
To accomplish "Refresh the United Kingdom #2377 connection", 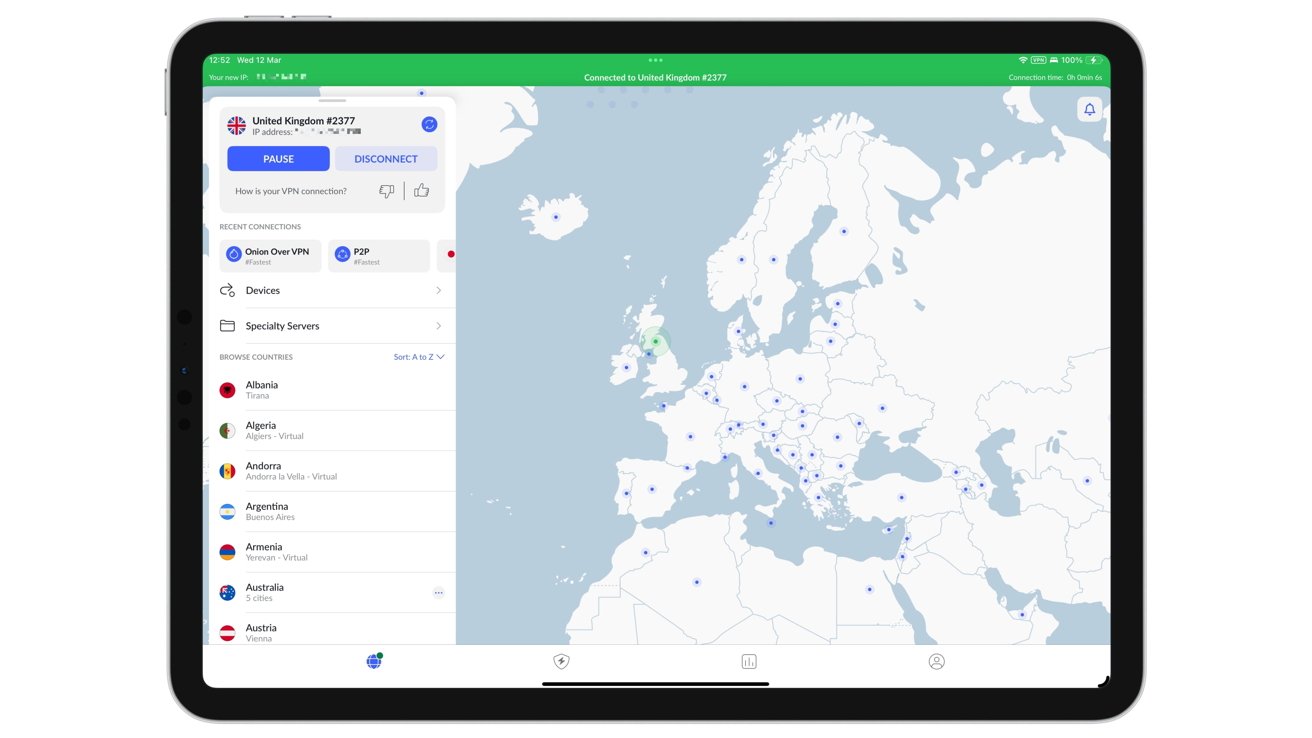I will click(429, 124).
